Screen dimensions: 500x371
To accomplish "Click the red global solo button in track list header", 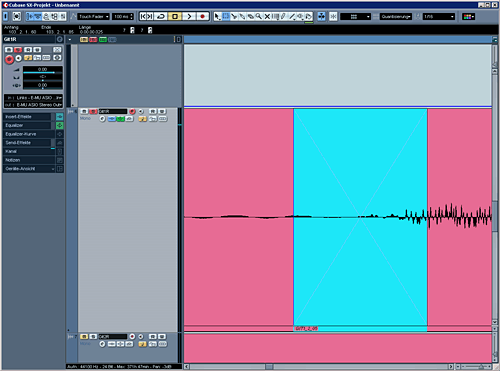I will 93,40.
